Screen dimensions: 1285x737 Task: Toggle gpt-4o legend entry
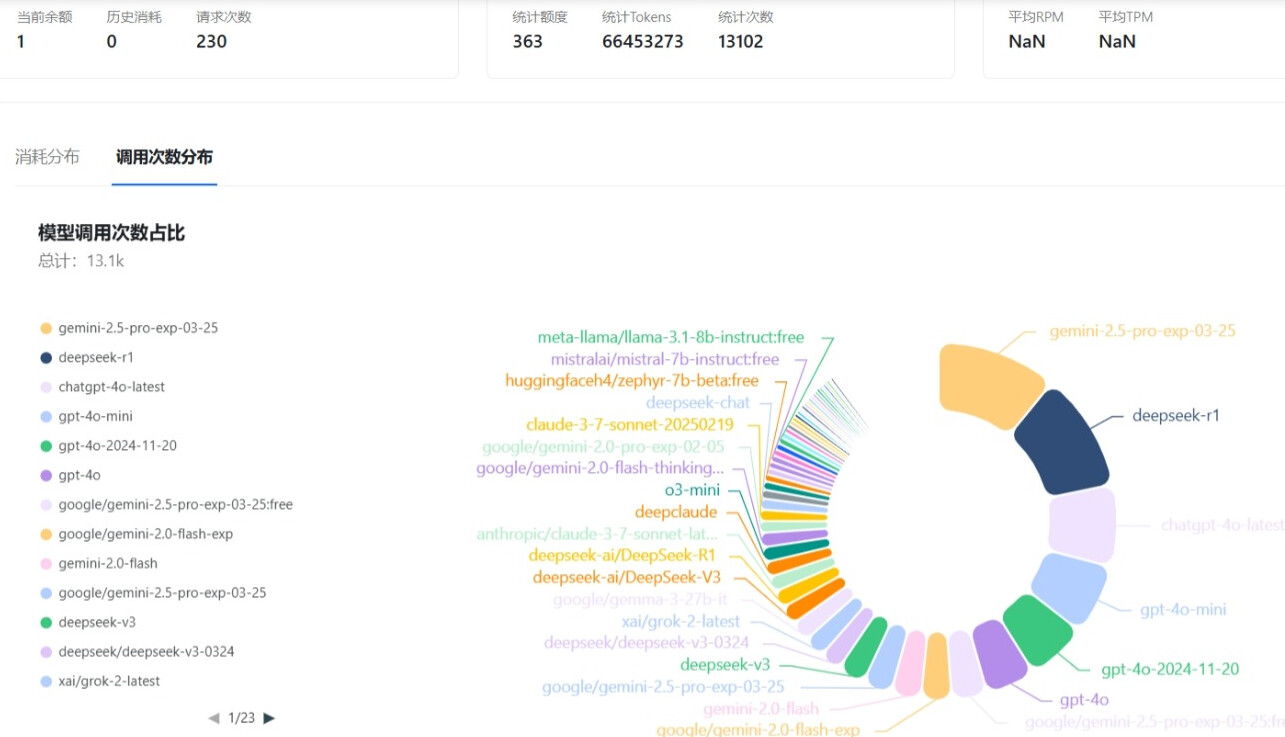pyautogui.click(x=70, y=475)
